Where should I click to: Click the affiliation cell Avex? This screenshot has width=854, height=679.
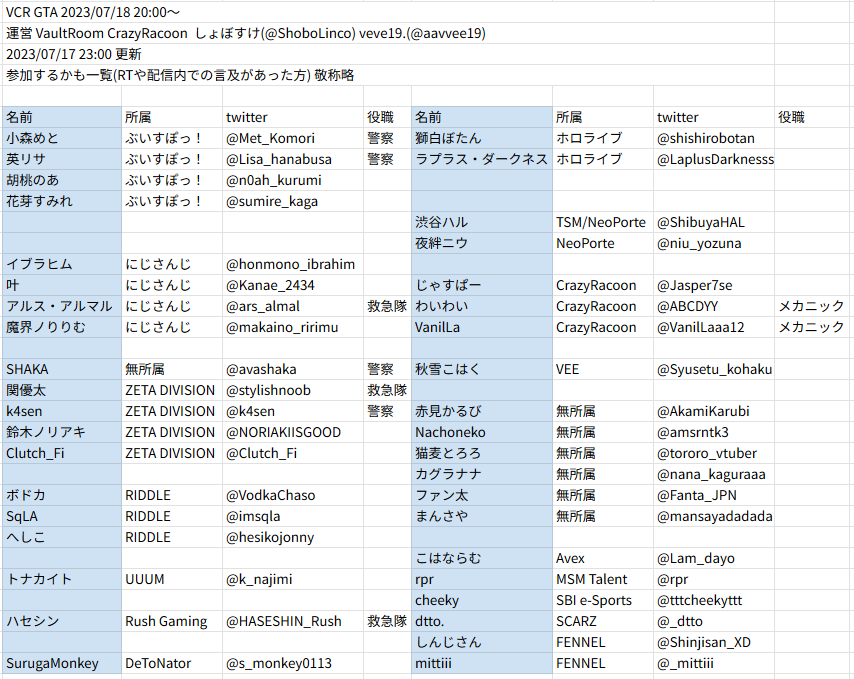pos(603,558)
